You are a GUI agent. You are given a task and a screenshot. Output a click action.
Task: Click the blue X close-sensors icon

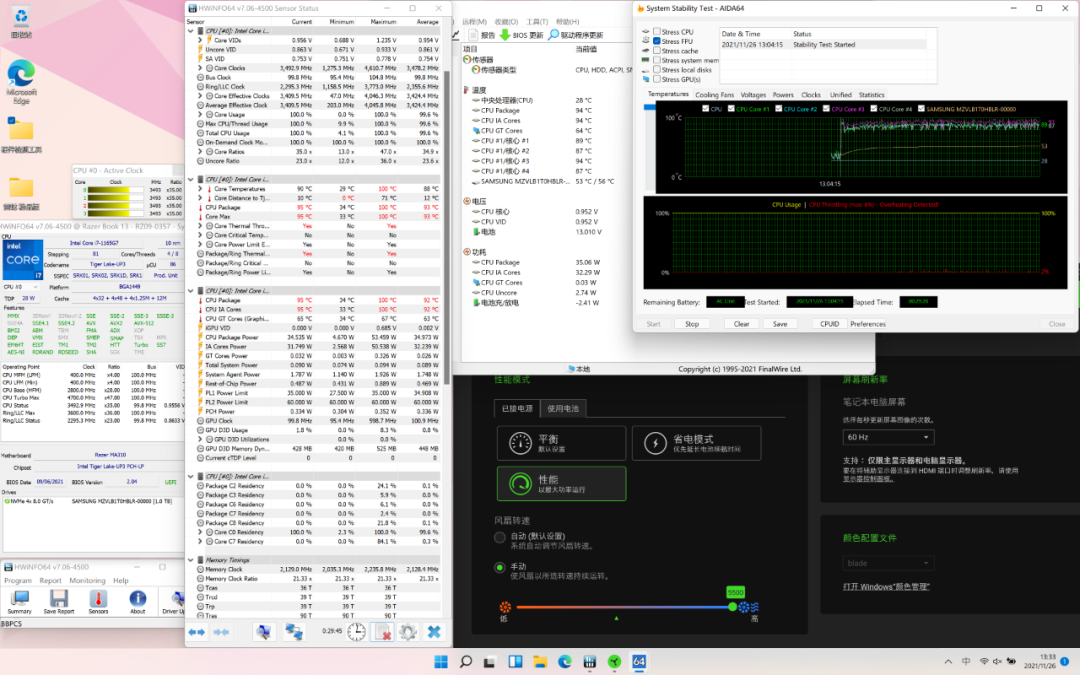pos(434,632)
